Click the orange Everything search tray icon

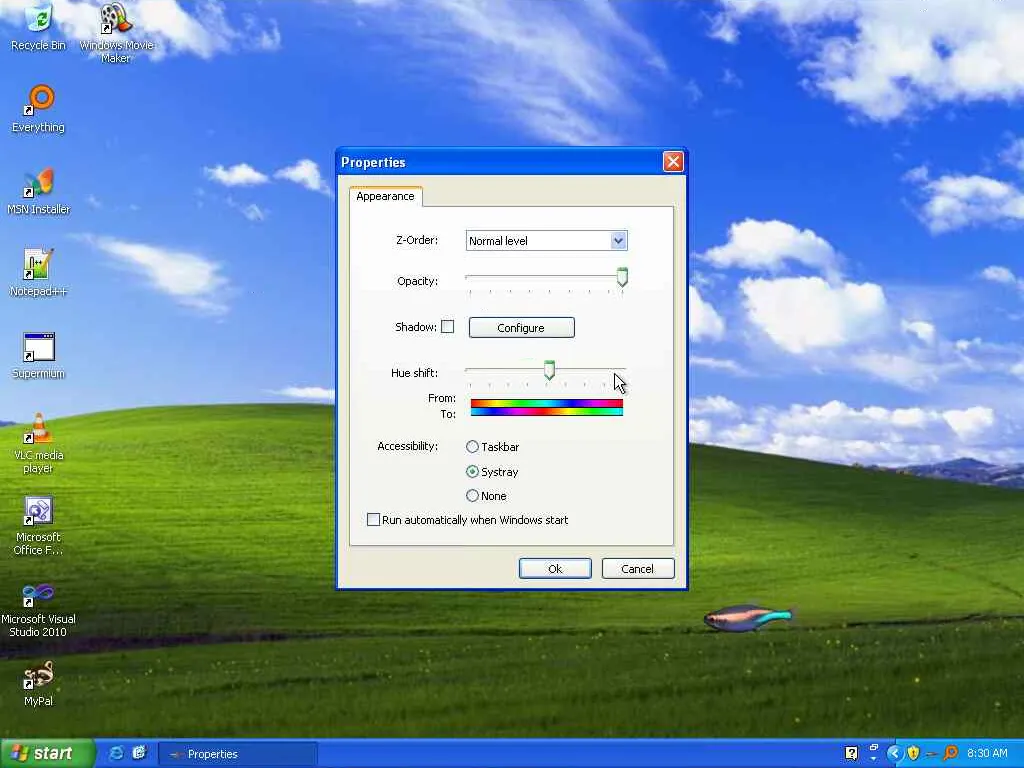(951, 753)
